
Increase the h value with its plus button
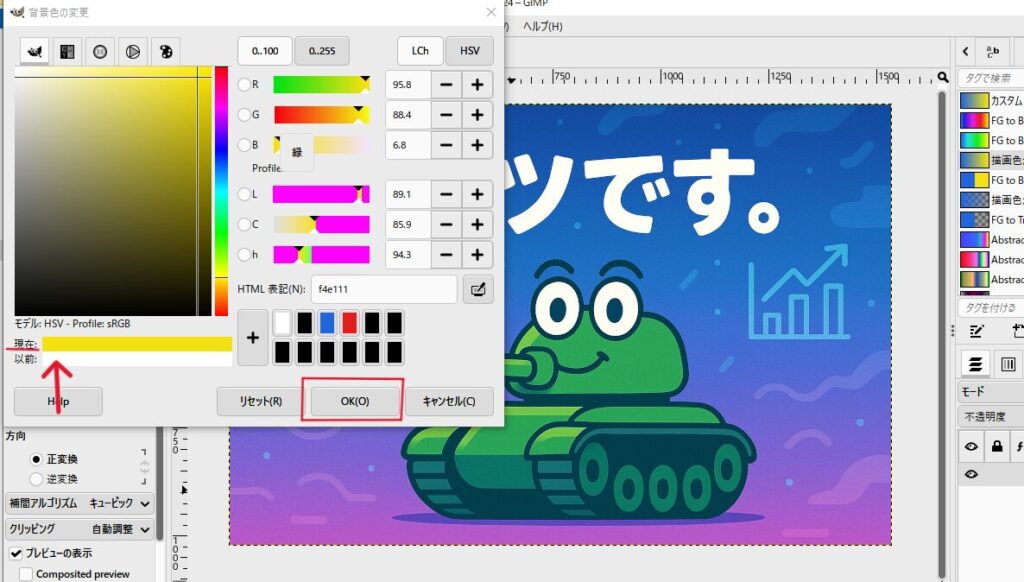point(477,255)
